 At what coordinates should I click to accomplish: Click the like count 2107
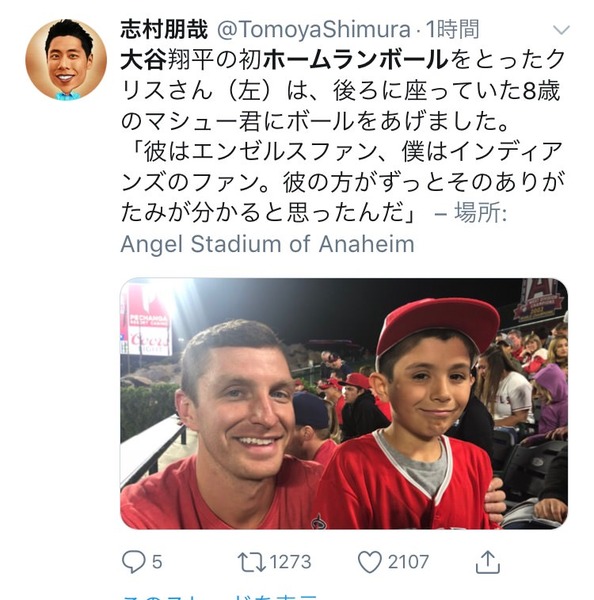408,562
